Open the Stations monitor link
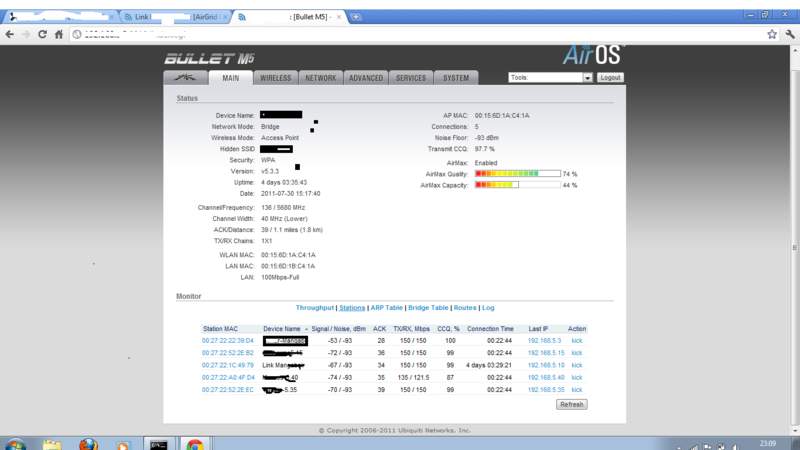The image size is (800, 450). coord(352,308)
